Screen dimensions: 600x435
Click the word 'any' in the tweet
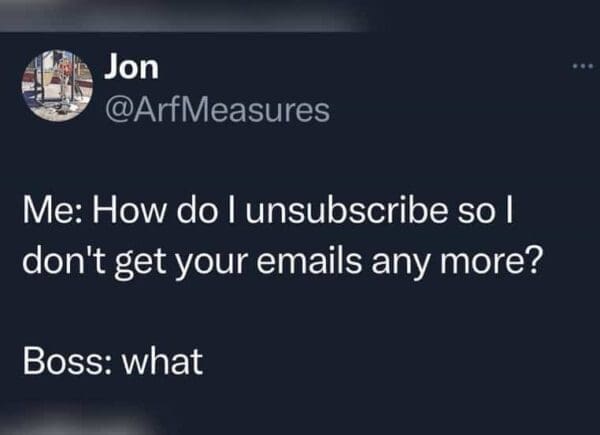tap(401, 265)
